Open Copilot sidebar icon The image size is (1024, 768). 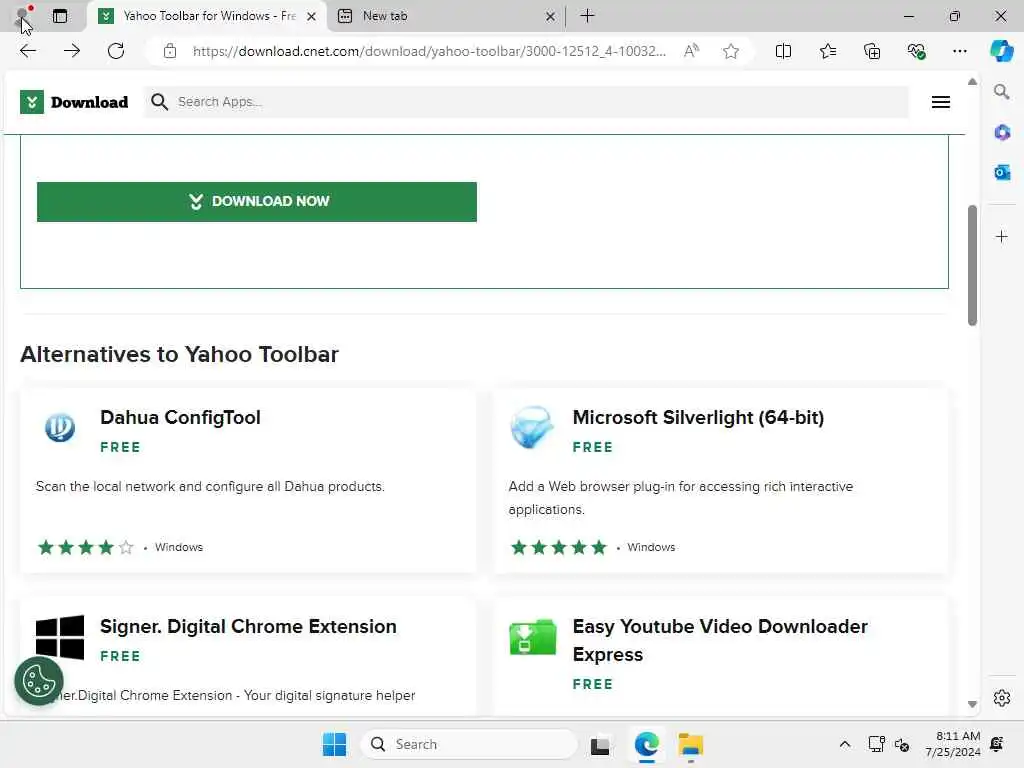(1001, 51)
